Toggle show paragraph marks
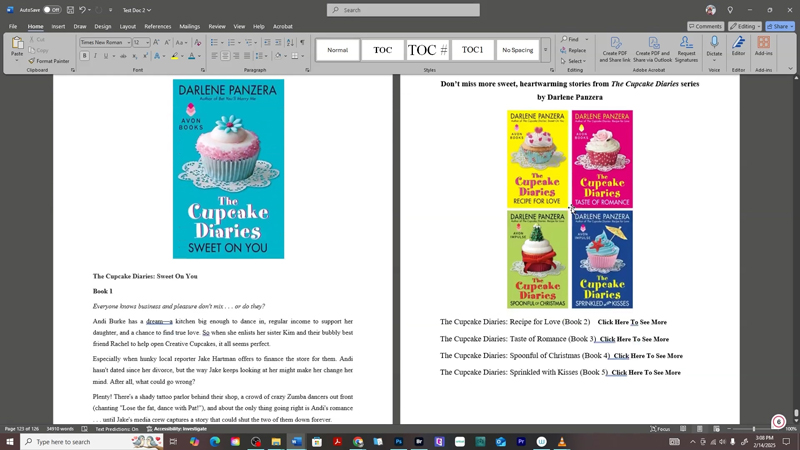This screenshot has width=800, height=450. click(x=302, y=42)
